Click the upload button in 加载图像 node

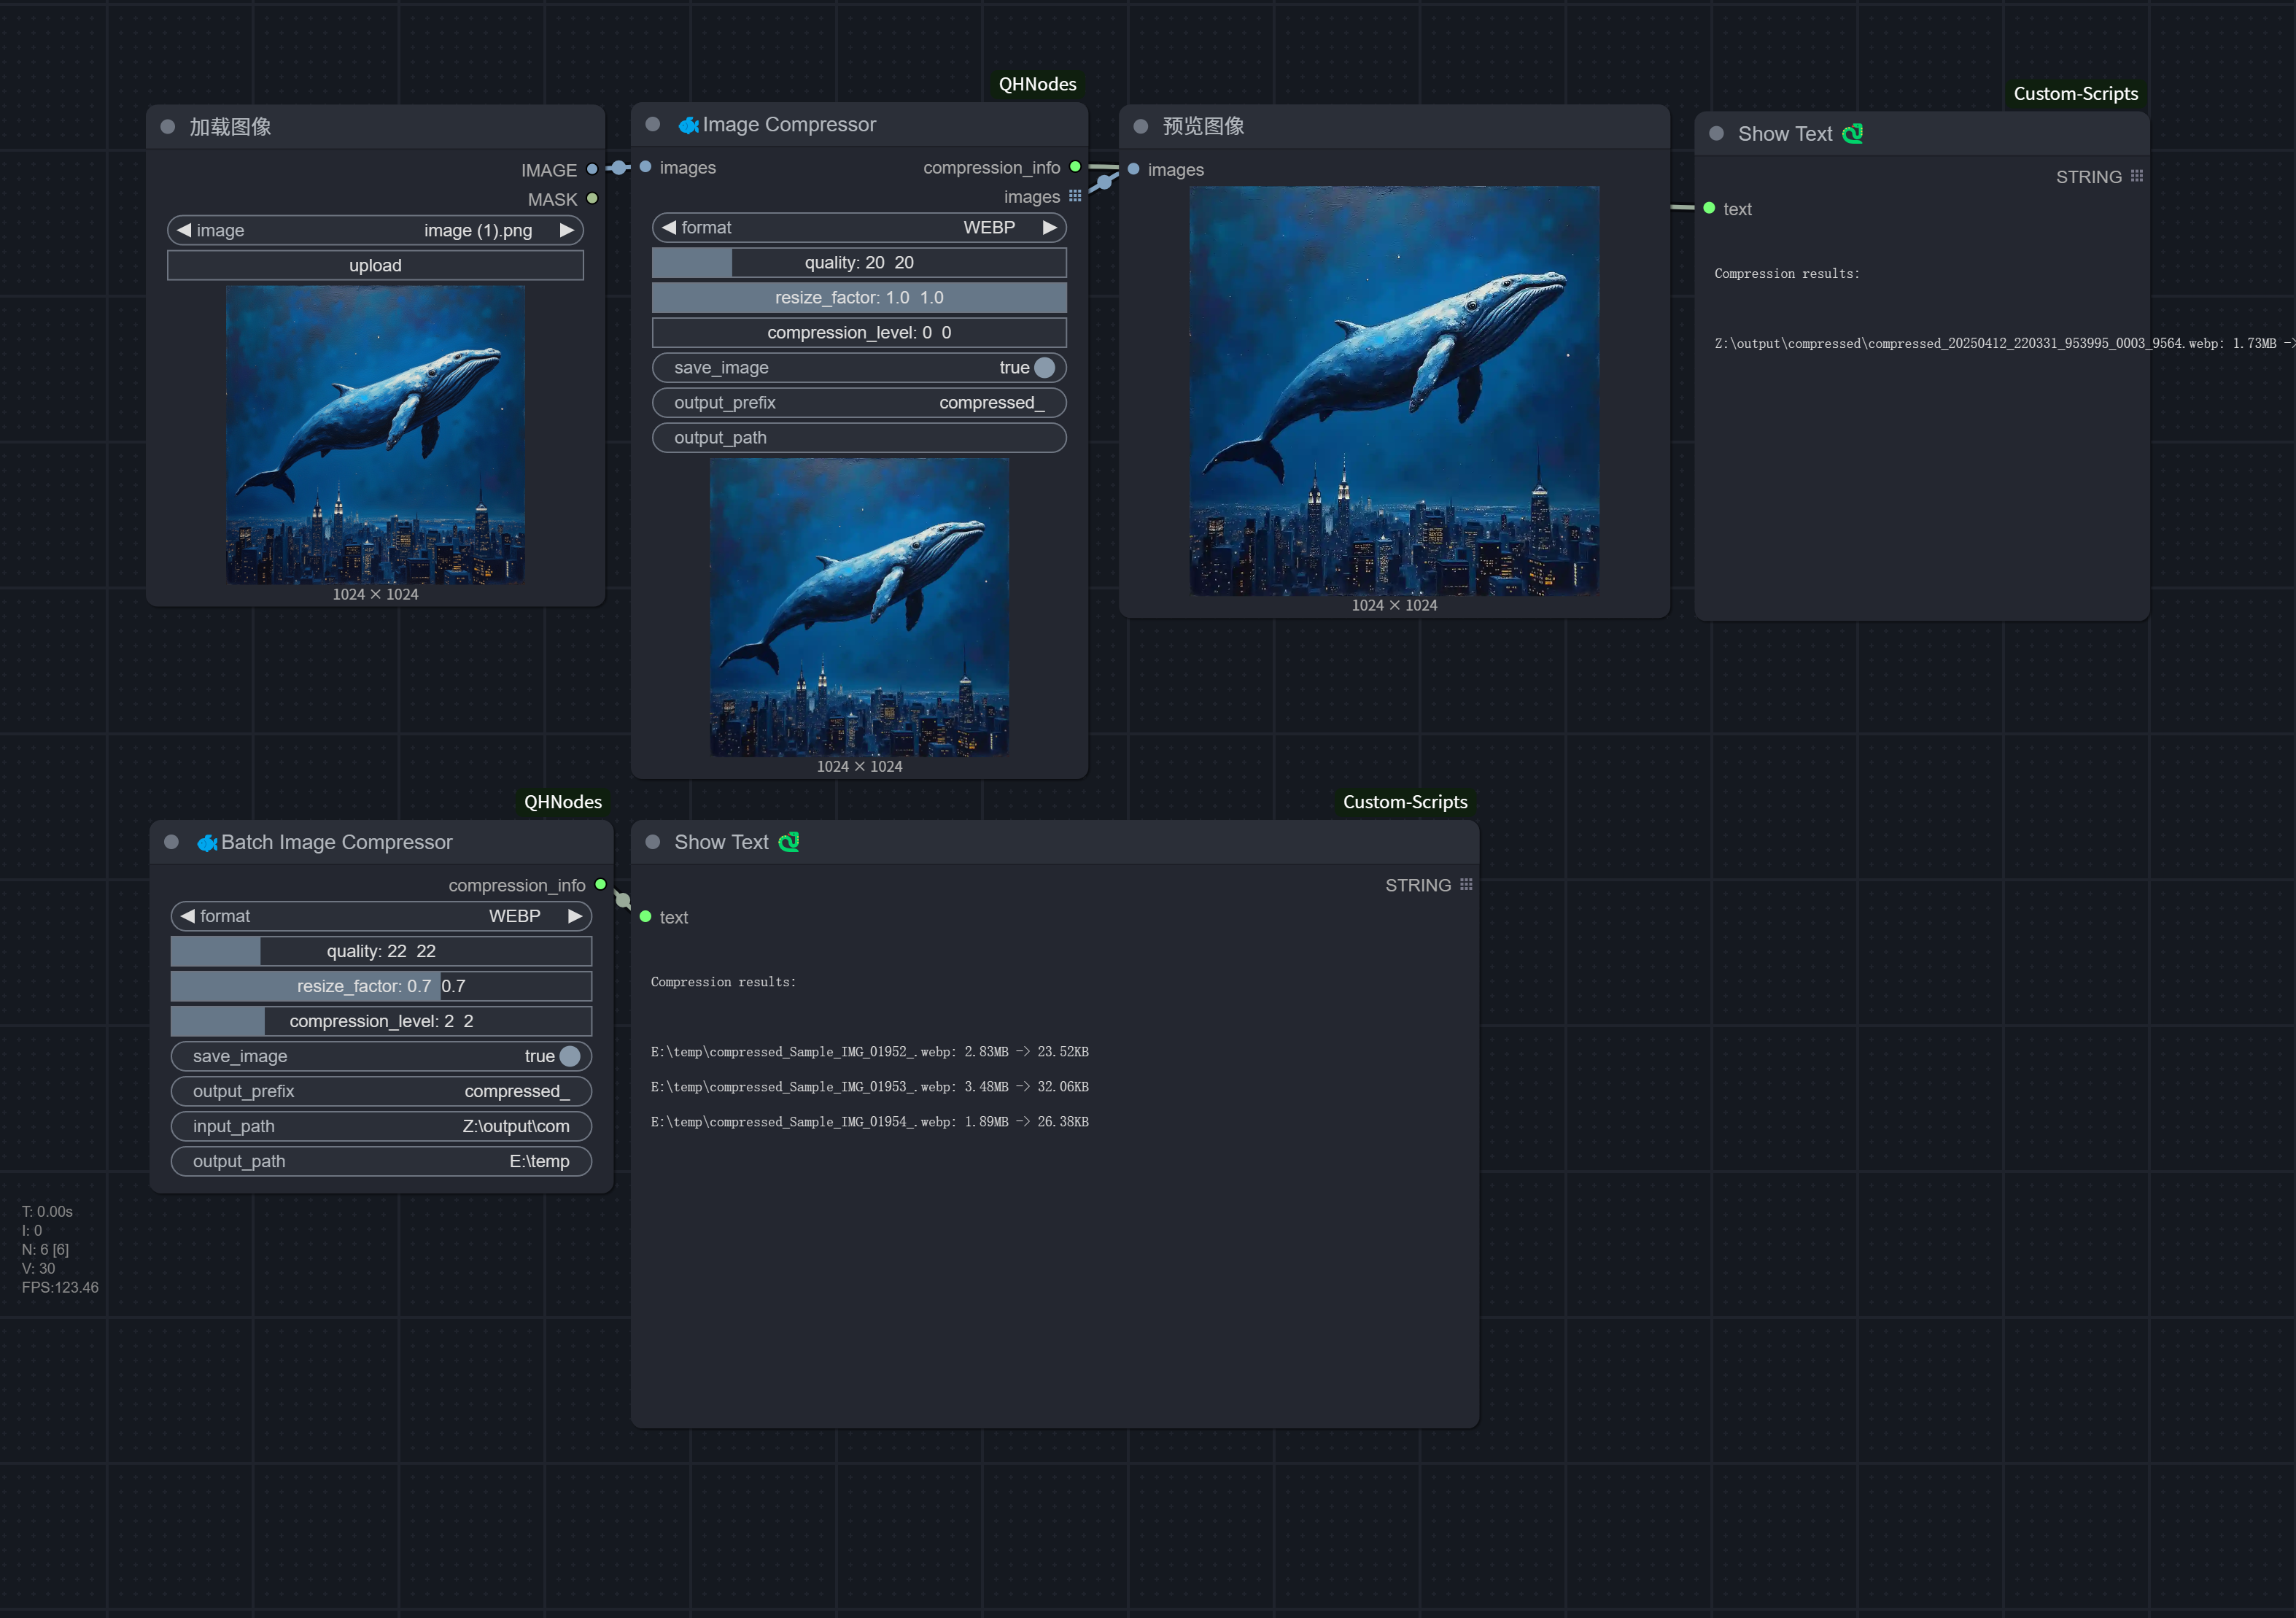pyautogui.click(x=375, y=265)
